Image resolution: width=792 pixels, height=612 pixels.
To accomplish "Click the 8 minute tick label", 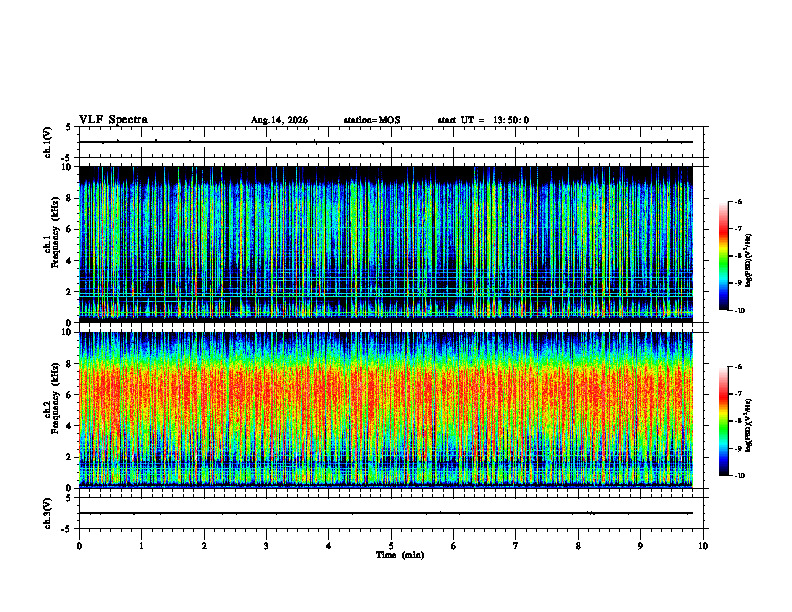I will tap(578, 546).
